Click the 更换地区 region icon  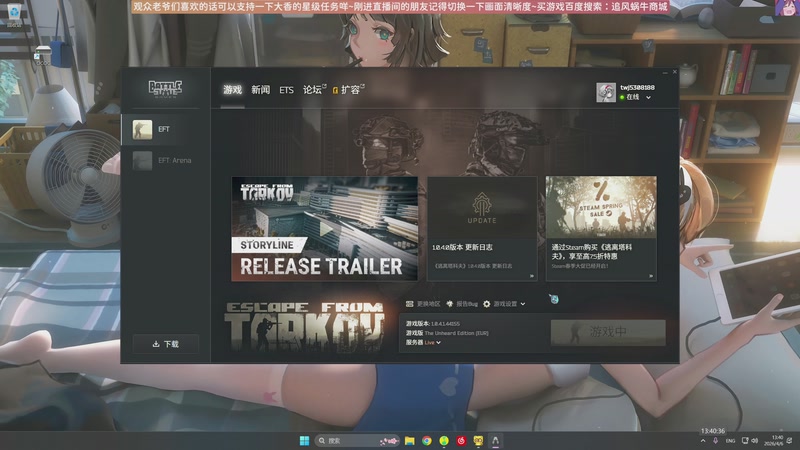[409, 304]
